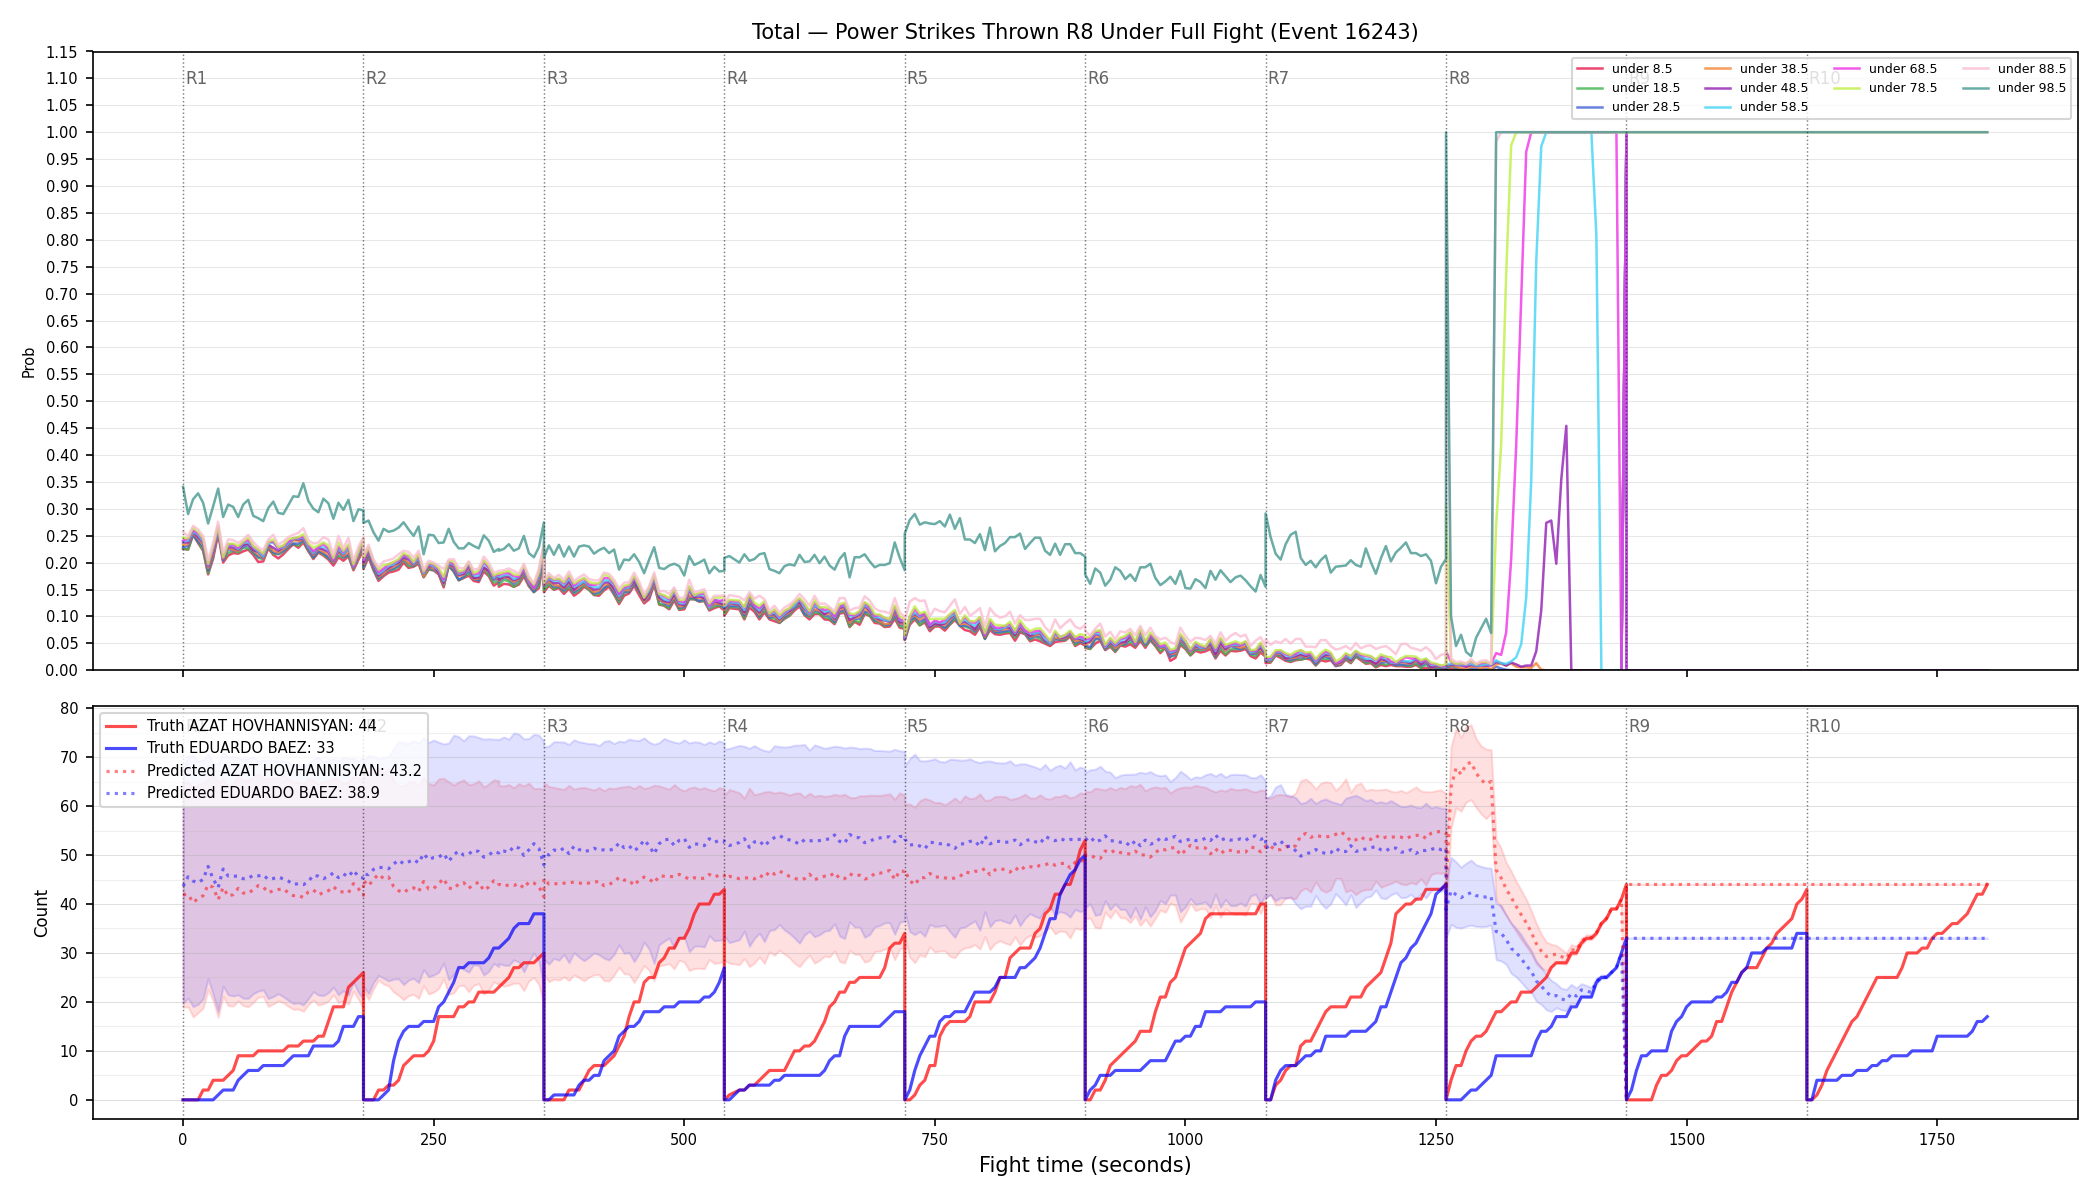The height and width of the screenshot is (1200, 2100).
Task: Click the R5 round label in the count chart
Action: click(917, 726)
